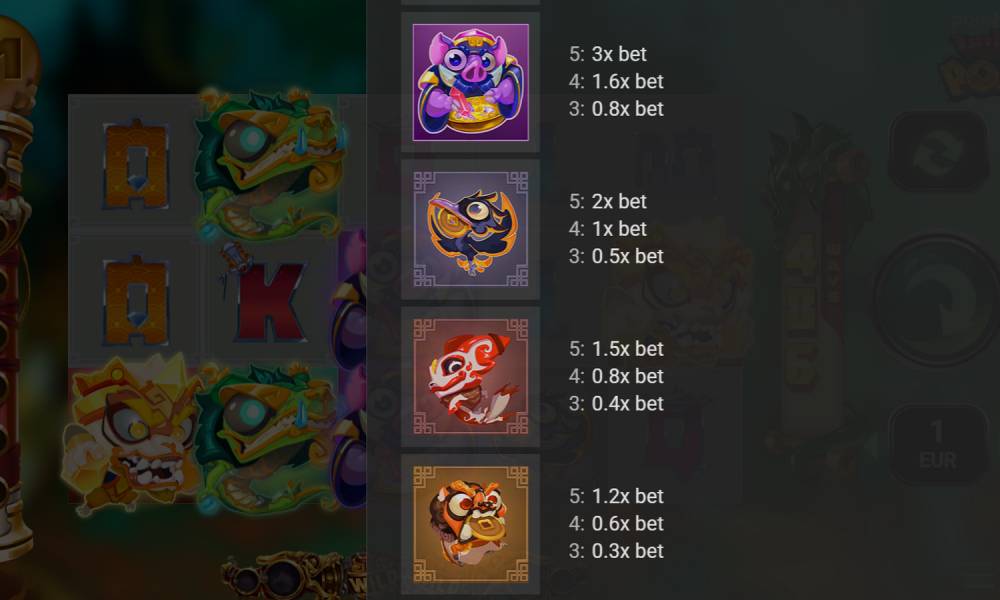1000x600 pixels.
Task: Click the dimmed autoplay arrows button
Action: click(938, 151)
